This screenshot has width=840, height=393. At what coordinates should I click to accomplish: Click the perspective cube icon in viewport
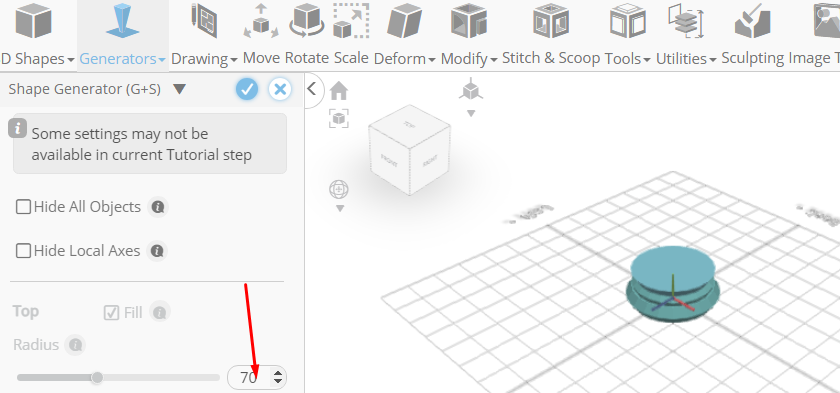click(471, 89)
